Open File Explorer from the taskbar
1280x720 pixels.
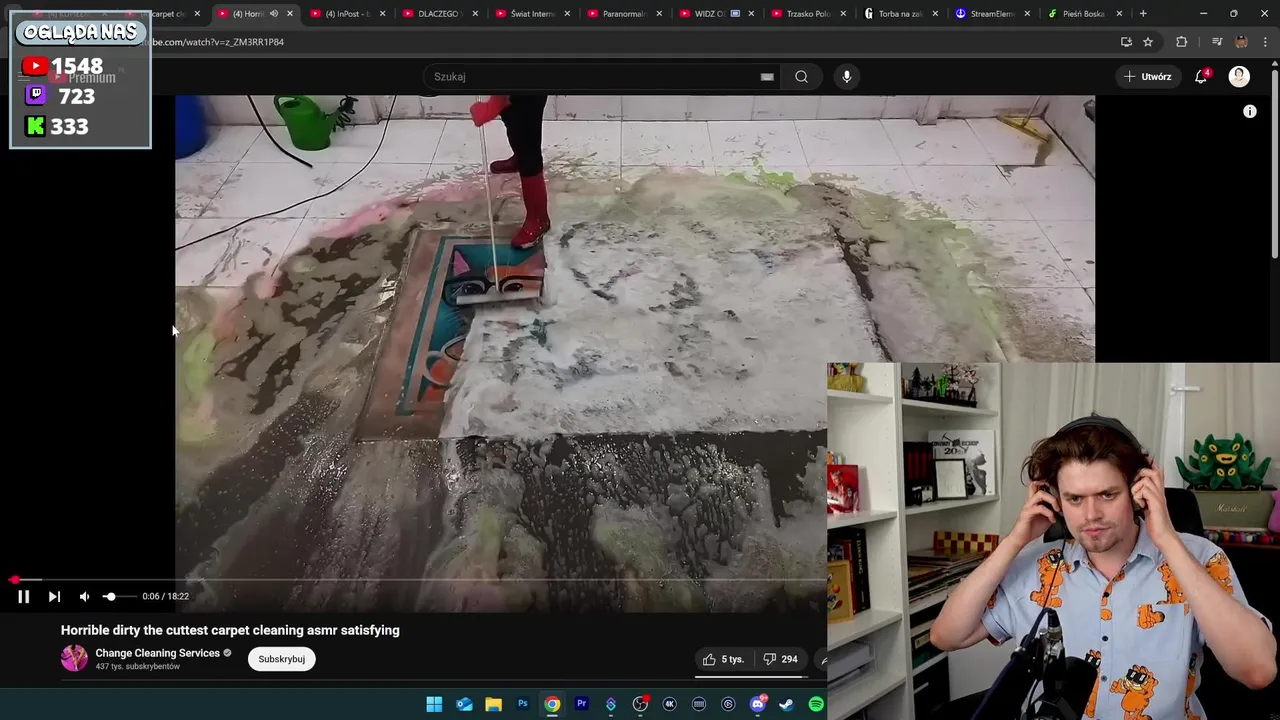493,704
